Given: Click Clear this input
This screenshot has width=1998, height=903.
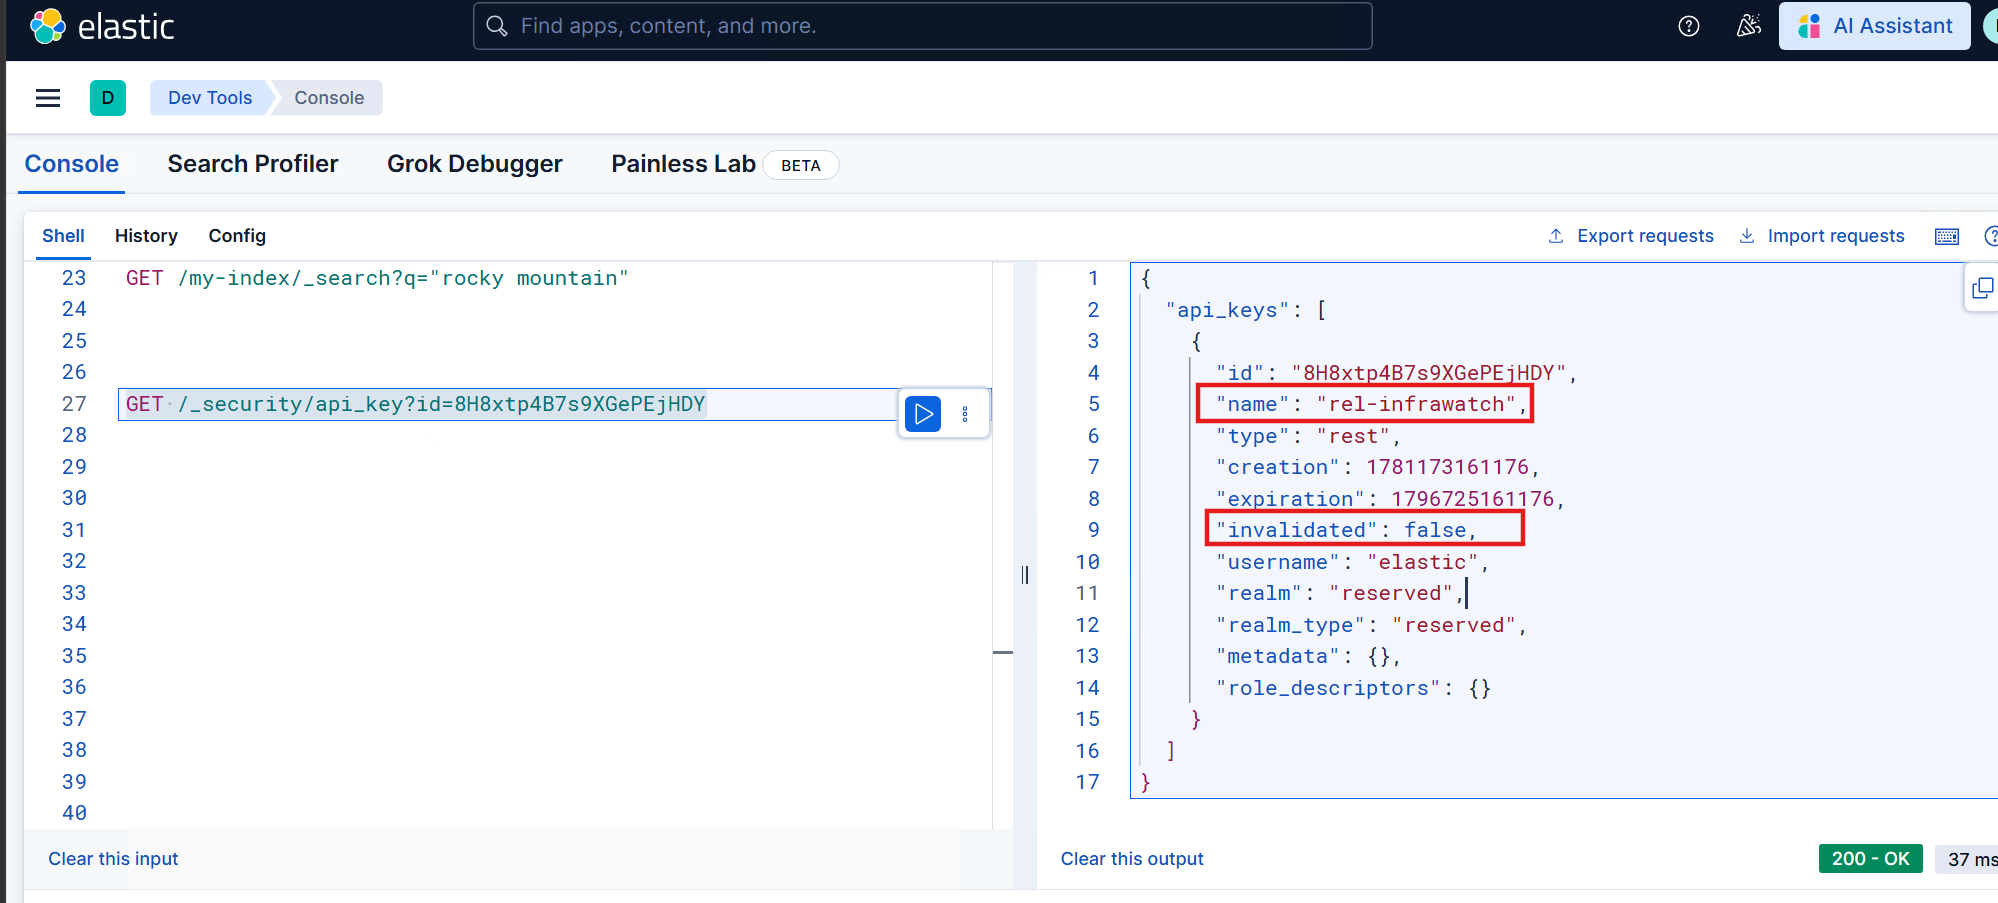Looking at the screenshot, I should click(x=113, y=859).
